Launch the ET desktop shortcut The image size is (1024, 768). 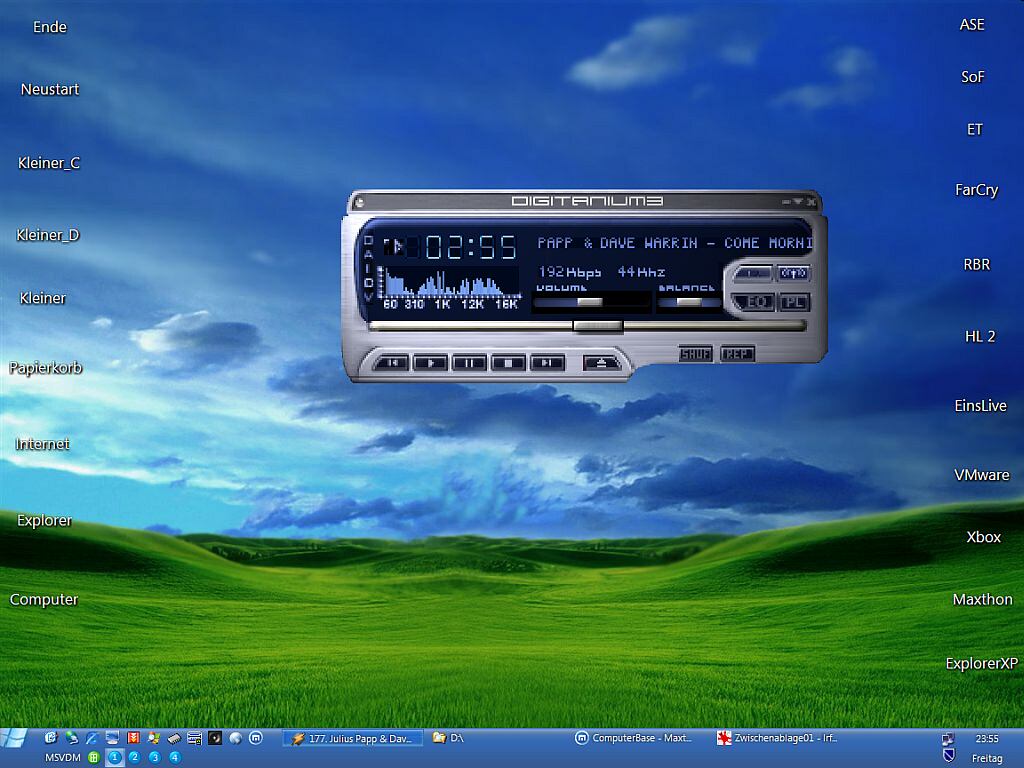click(974, 129)
